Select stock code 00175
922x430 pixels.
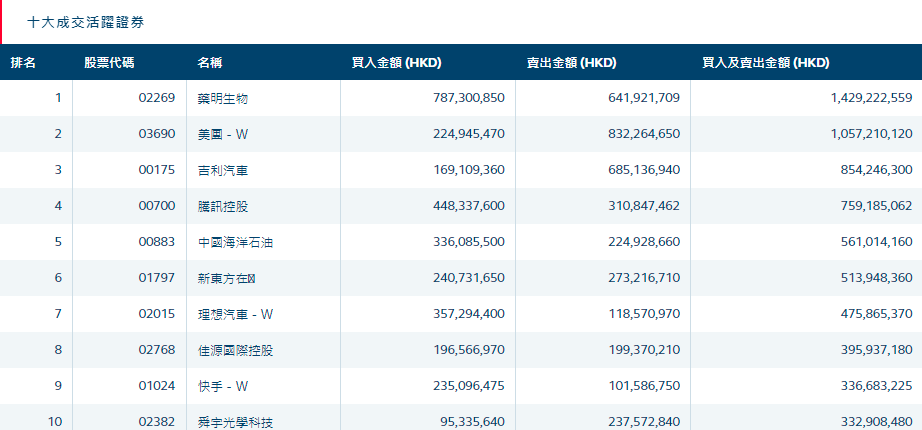(157, 170)
